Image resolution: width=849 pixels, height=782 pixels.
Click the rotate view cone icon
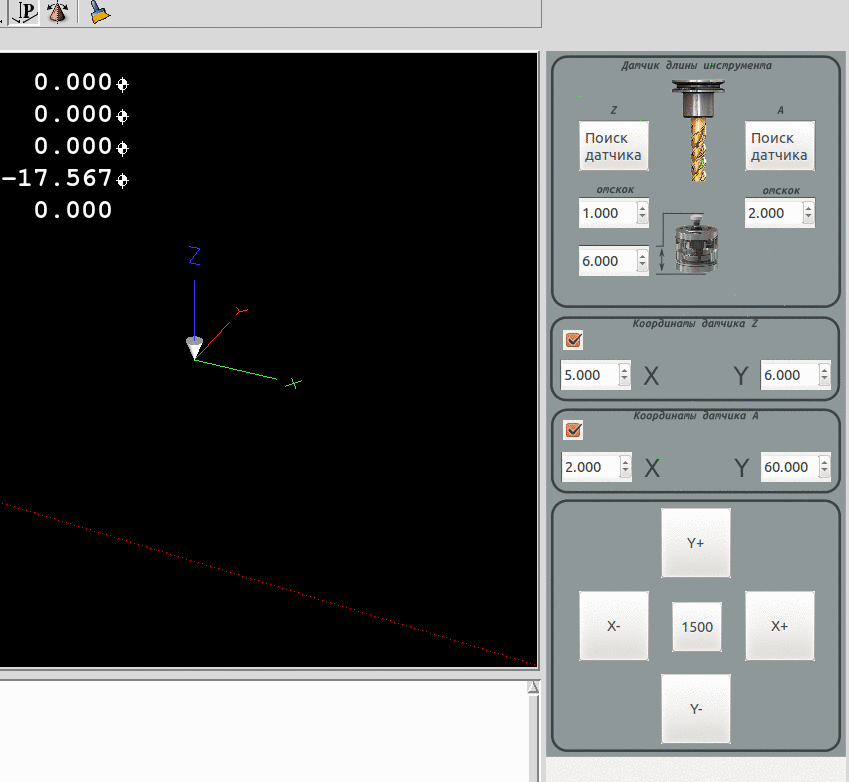(x=57, y=12)
